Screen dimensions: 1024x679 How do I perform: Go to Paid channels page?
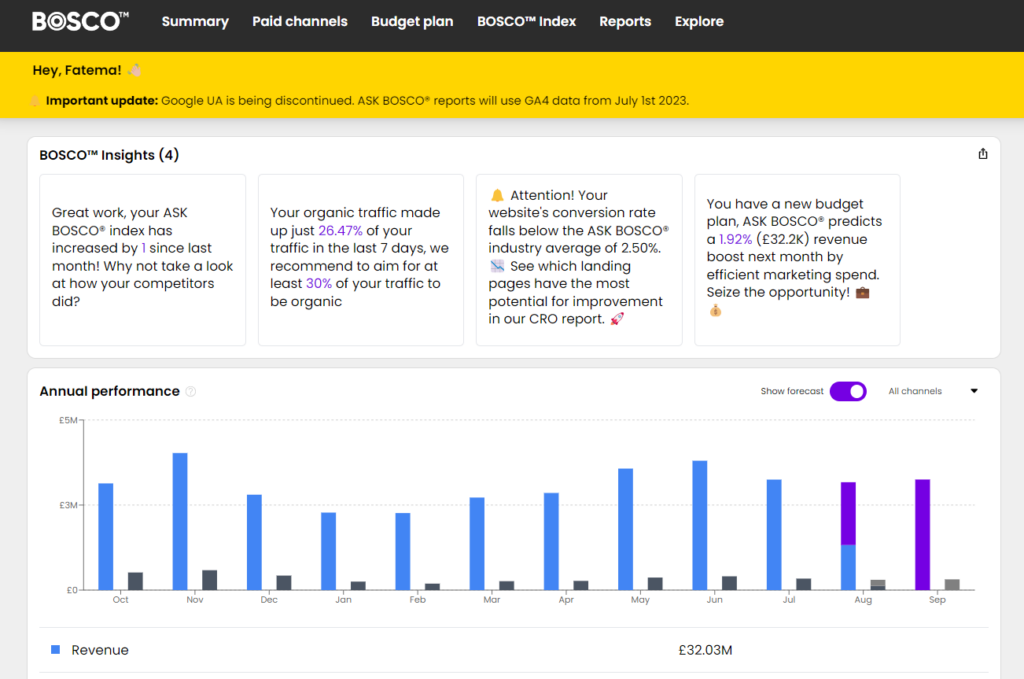(x=300, y=21)
